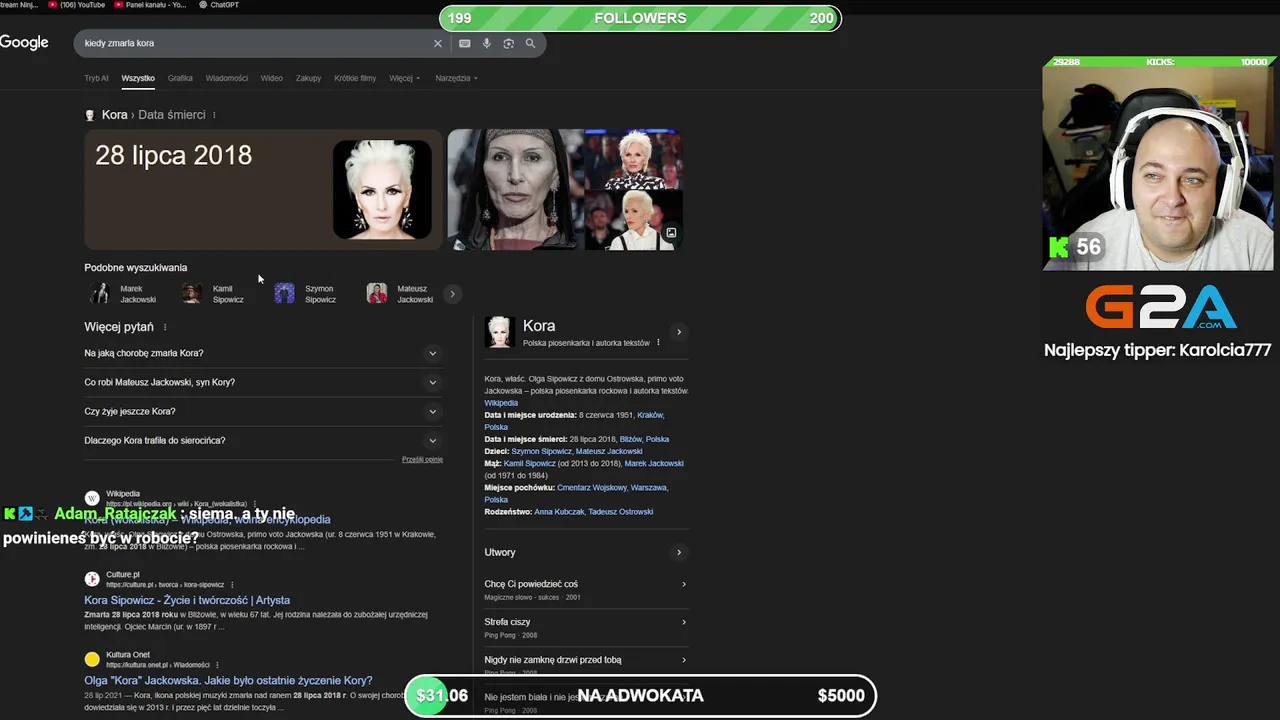Click Prześlij opinię feedback link
Screen dimensions: 1280x720
[422, 459]
